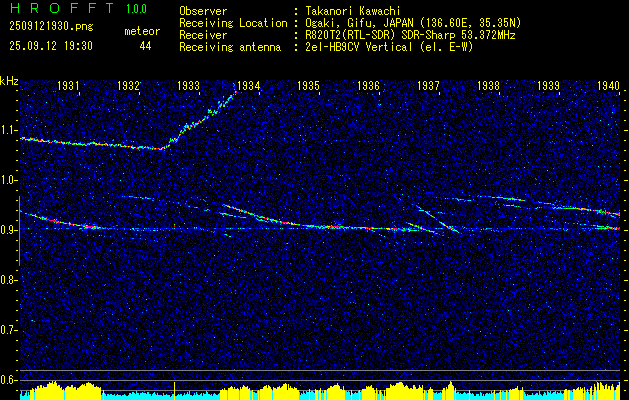Click the Receiver info line
Image resolution: width=629 pixels, height=400 pixels.
click(x=347, y=35)
